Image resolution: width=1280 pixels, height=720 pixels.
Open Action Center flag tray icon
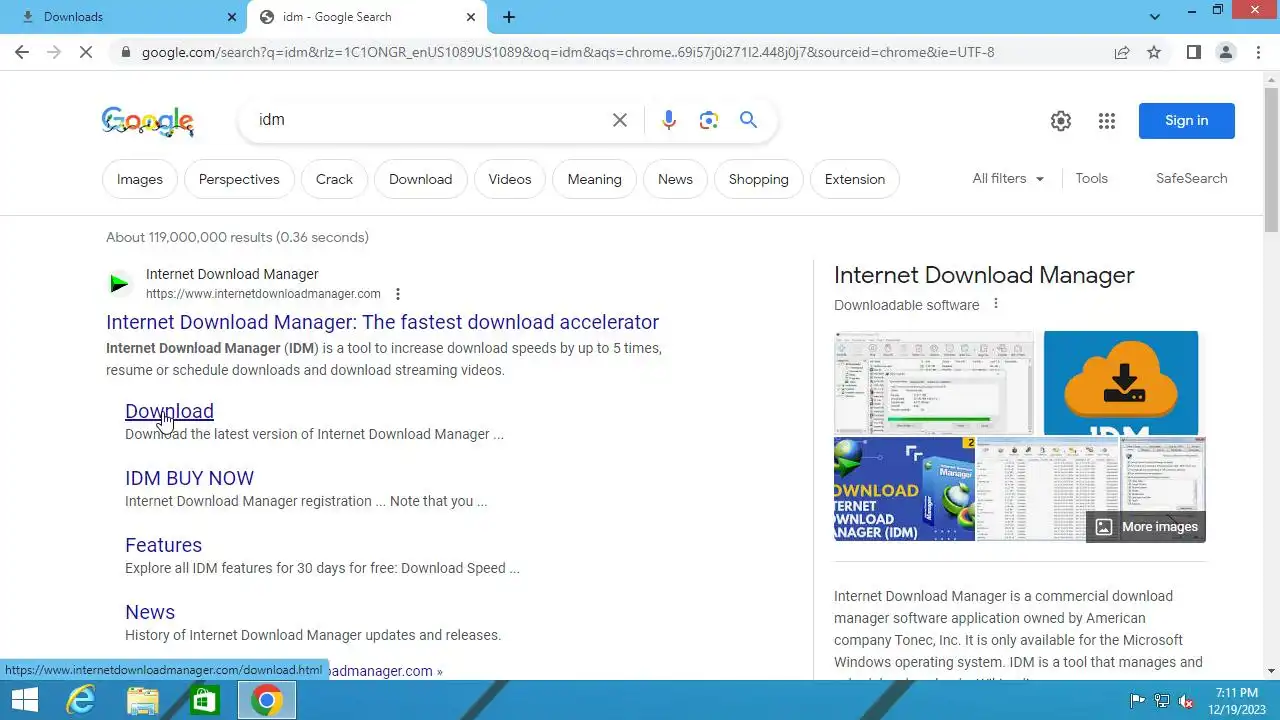(x=1137, y=700)
